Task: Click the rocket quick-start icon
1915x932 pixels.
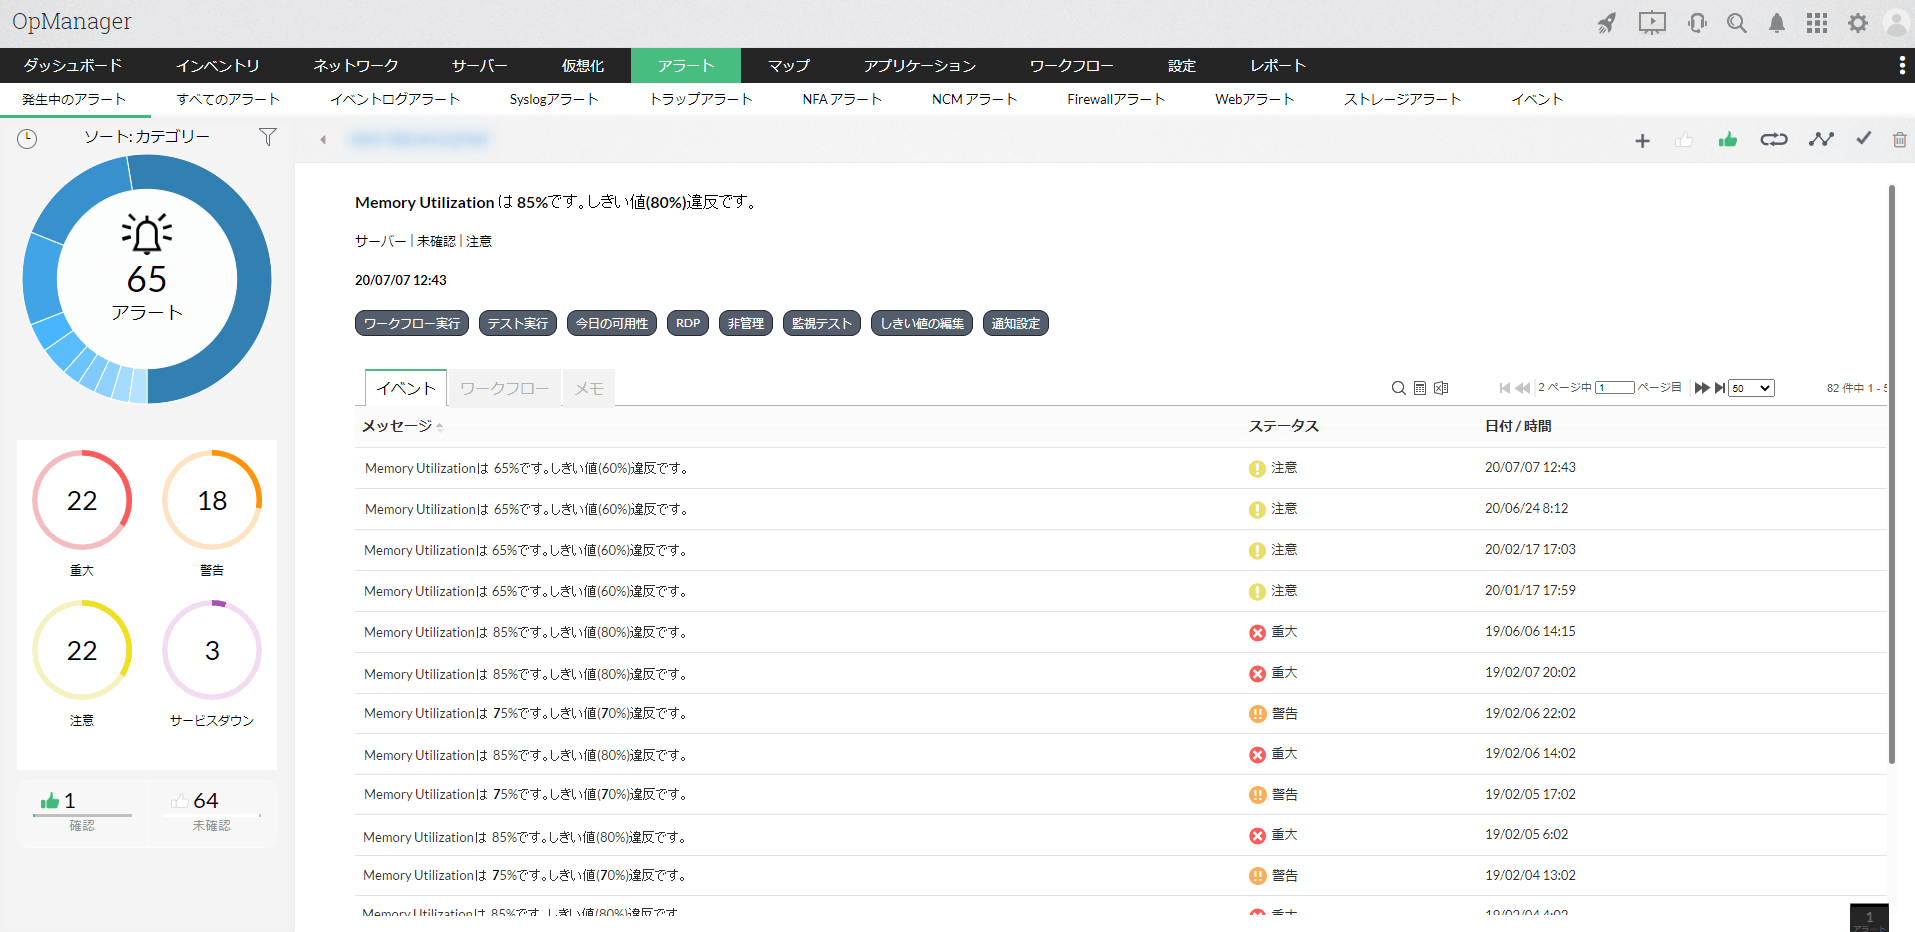Action: tap(1606, 23)
